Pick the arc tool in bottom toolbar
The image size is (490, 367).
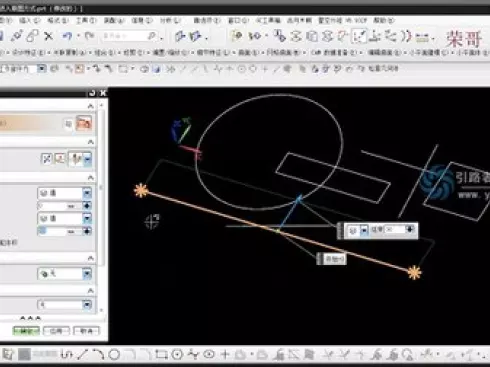[x=98, y=355]
